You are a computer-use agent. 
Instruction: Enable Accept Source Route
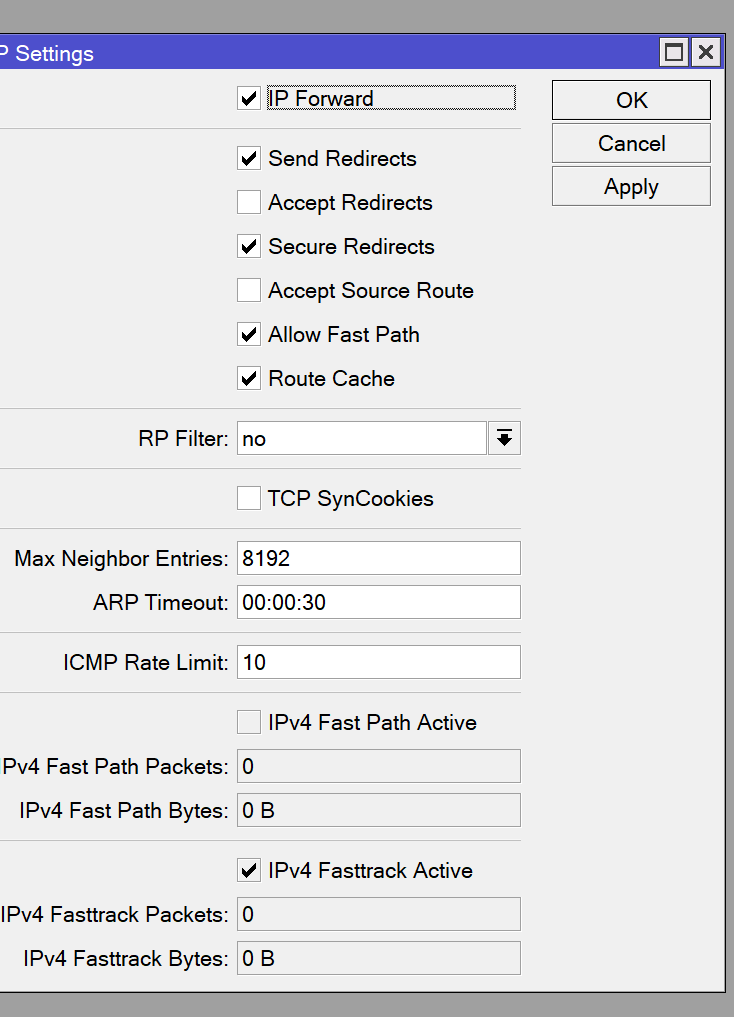[249, 290]
